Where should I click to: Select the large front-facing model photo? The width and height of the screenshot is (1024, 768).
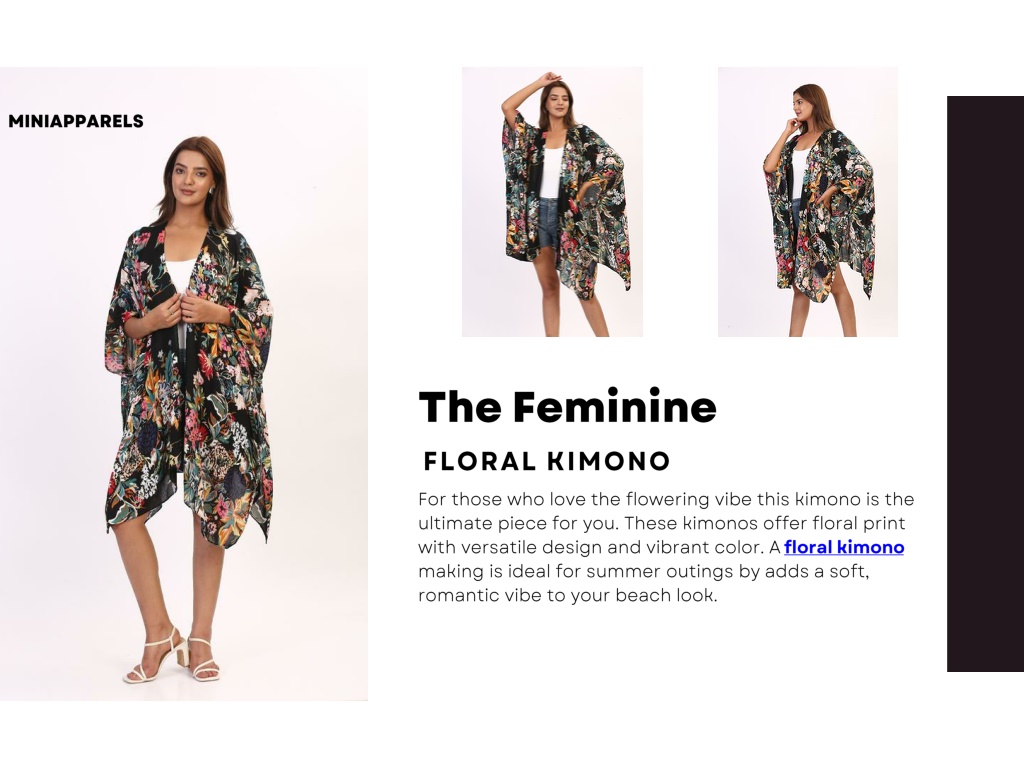[184, 384]
